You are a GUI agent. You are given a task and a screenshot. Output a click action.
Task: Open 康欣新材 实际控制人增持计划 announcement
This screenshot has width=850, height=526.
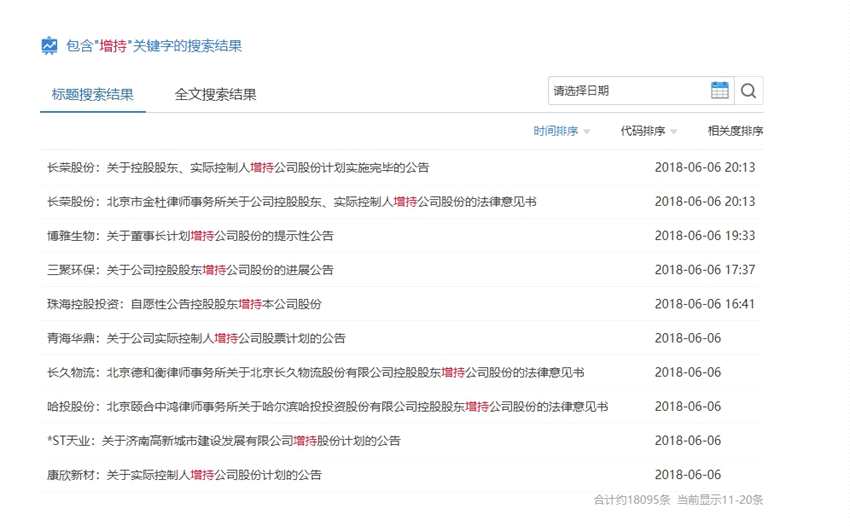[184, 475]
